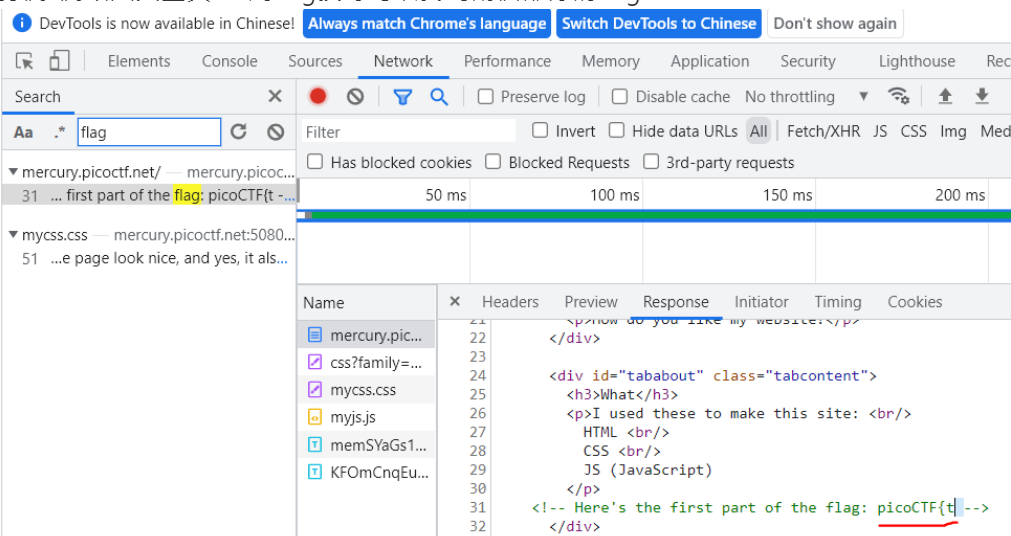Open the No throttling dropdown
The image size is (1011, 536).
coord(807,97)
